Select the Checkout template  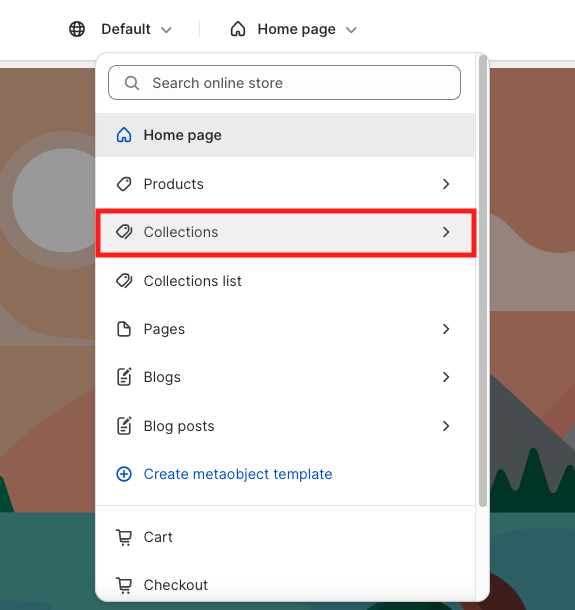click(285, 585)
